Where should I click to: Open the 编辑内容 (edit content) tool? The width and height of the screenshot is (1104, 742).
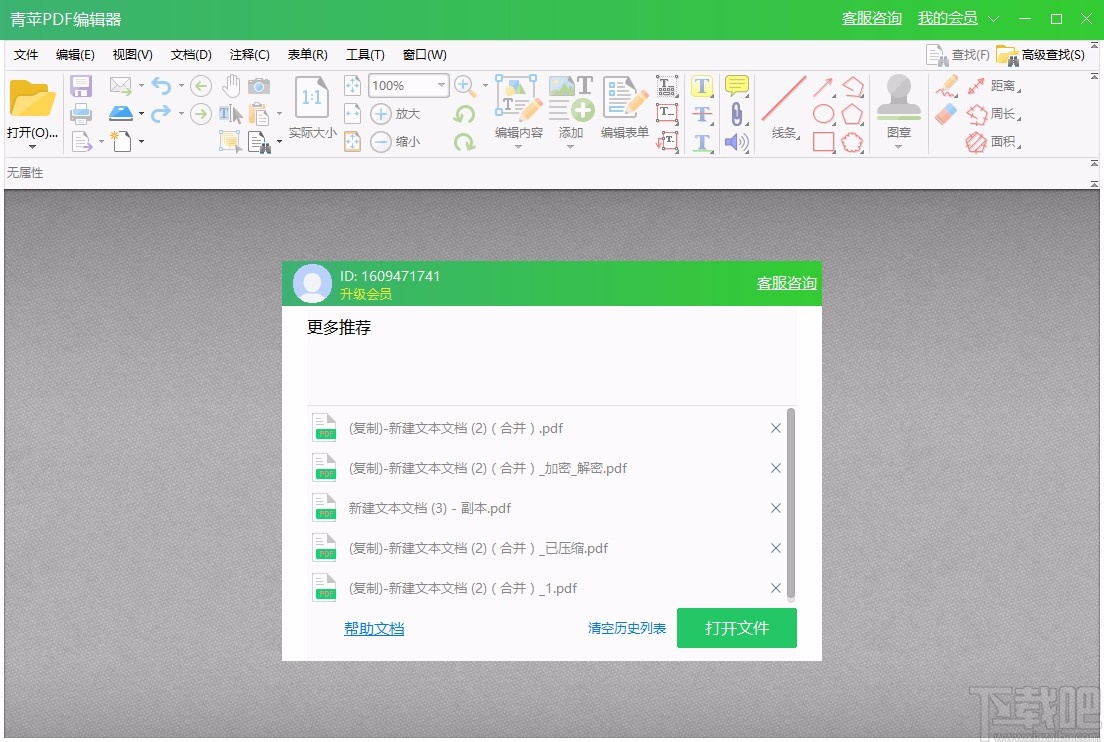point(517,110)
